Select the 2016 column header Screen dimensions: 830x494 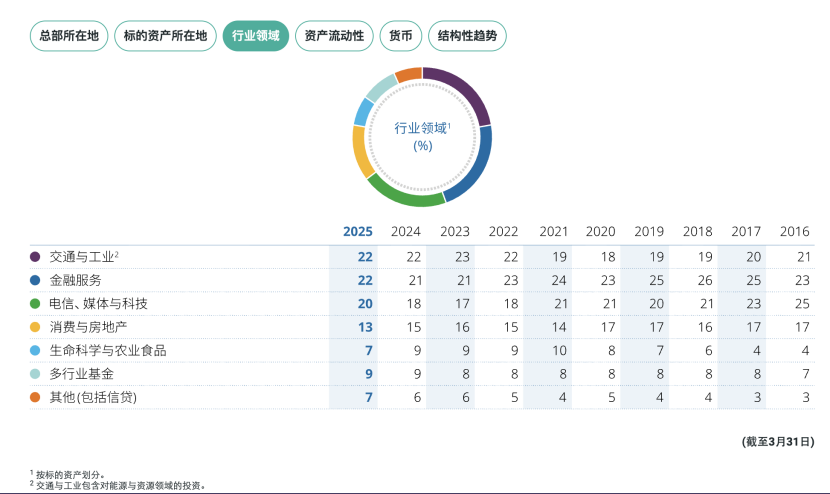(x=794, y=231)
